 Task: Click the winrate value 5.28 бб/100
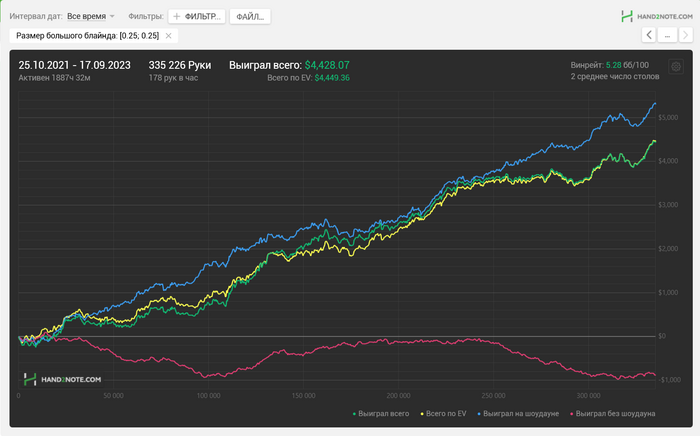pyautogui.click(x=627, y=65)
